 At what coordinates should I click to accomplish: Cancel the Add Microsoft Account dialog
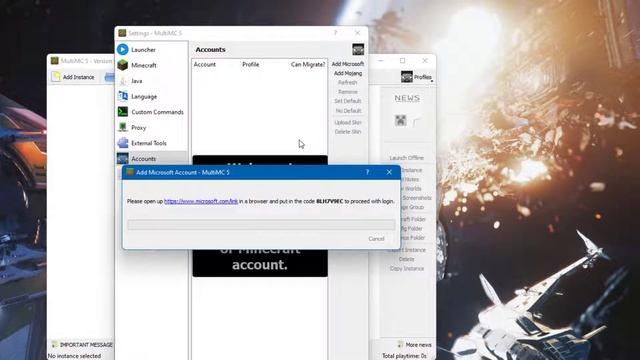tap(376, 239)
